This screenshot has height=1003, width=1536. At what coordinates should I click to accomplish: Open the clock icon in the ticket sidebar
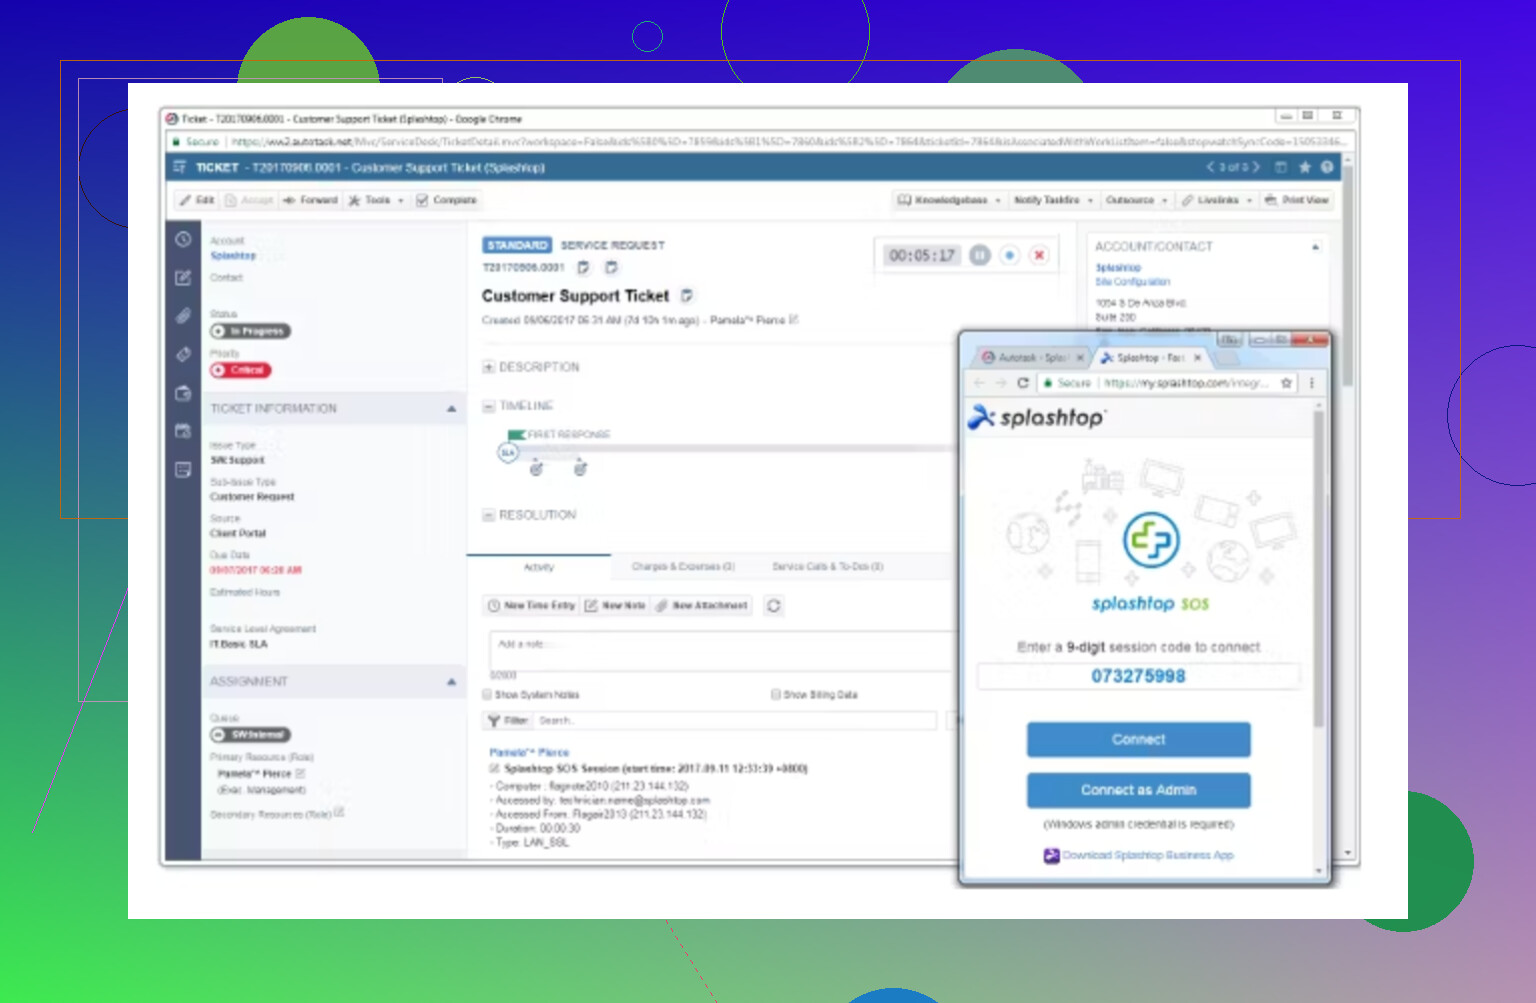183,240
